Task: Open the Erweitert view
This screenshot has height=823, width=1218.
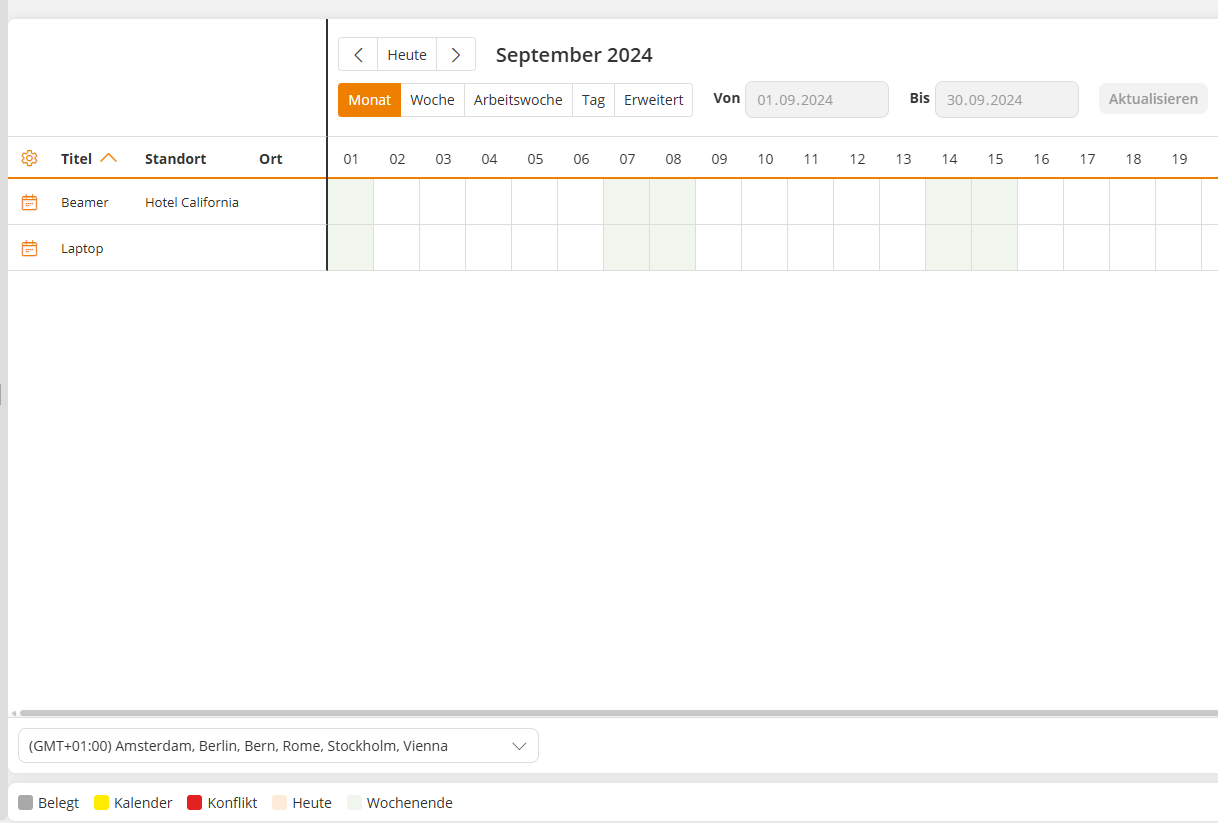Action: (x=653, y=100)
